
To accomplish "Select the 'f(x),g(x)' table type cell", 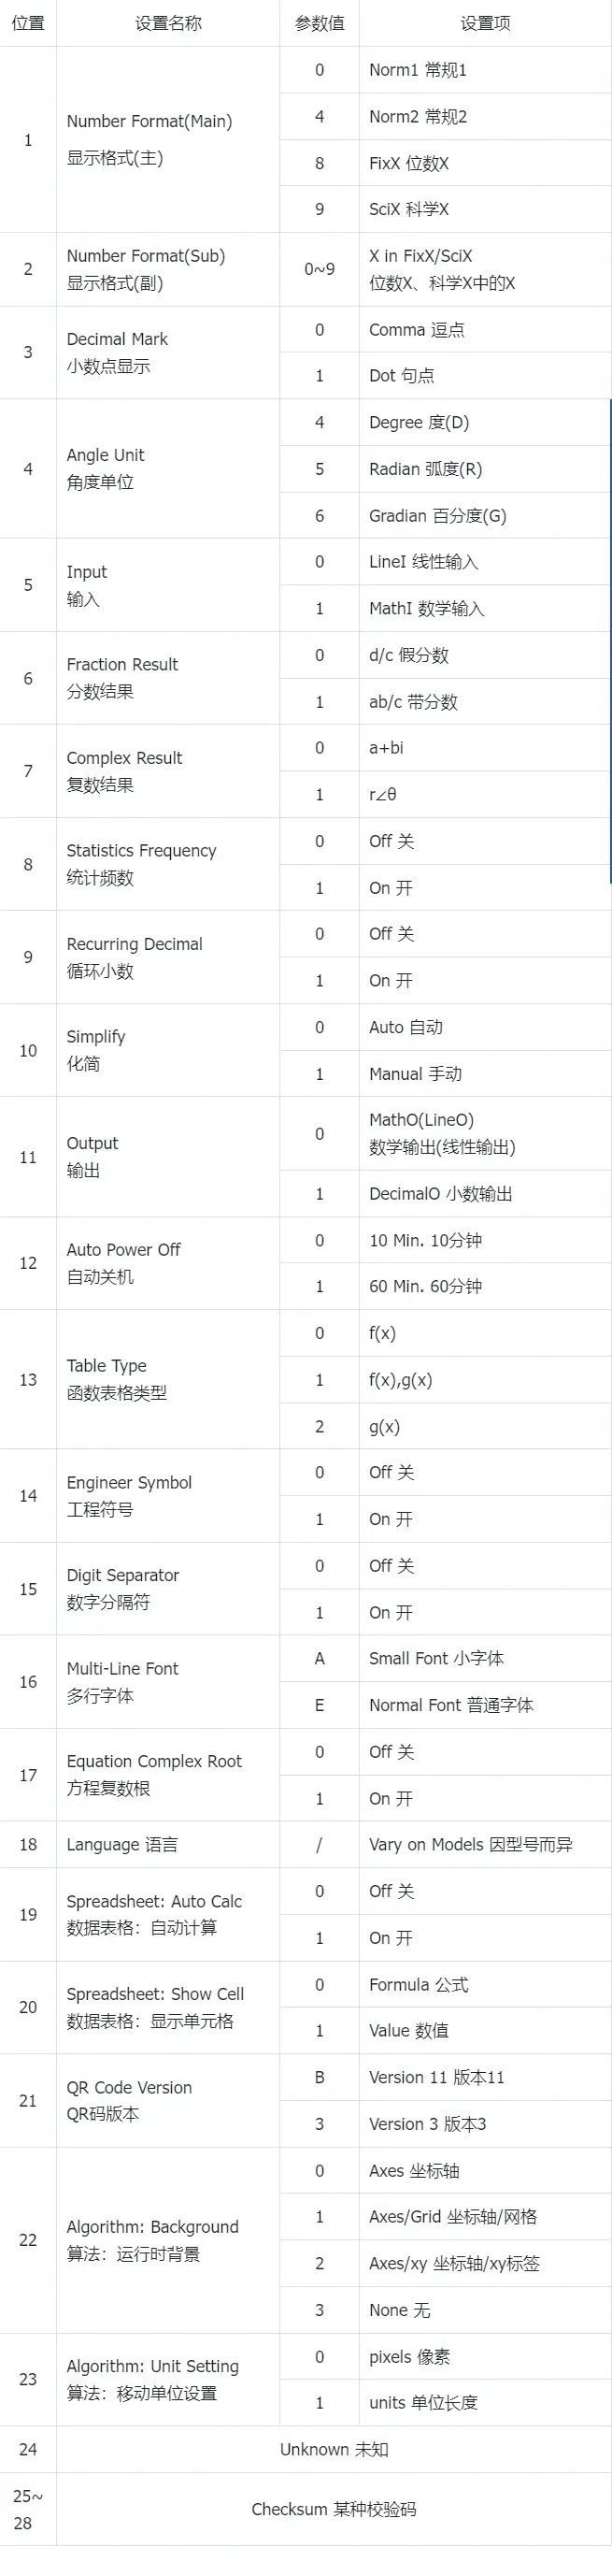I will coord(485,1380).
